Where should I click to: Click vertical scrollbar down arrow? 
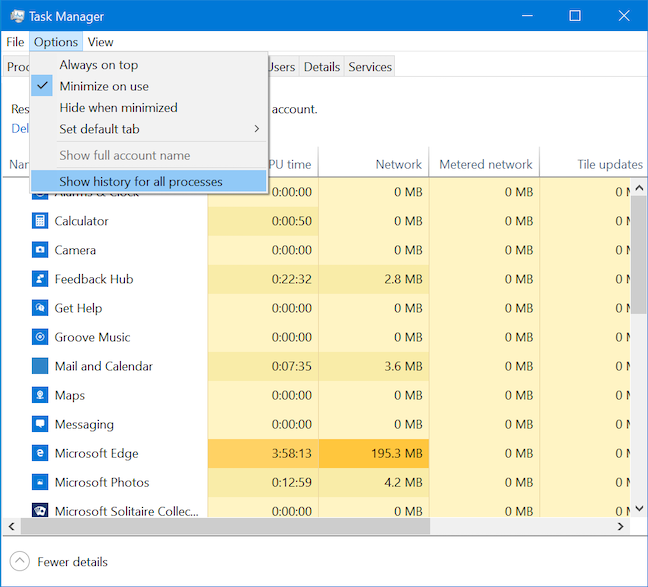coord(639,508)
